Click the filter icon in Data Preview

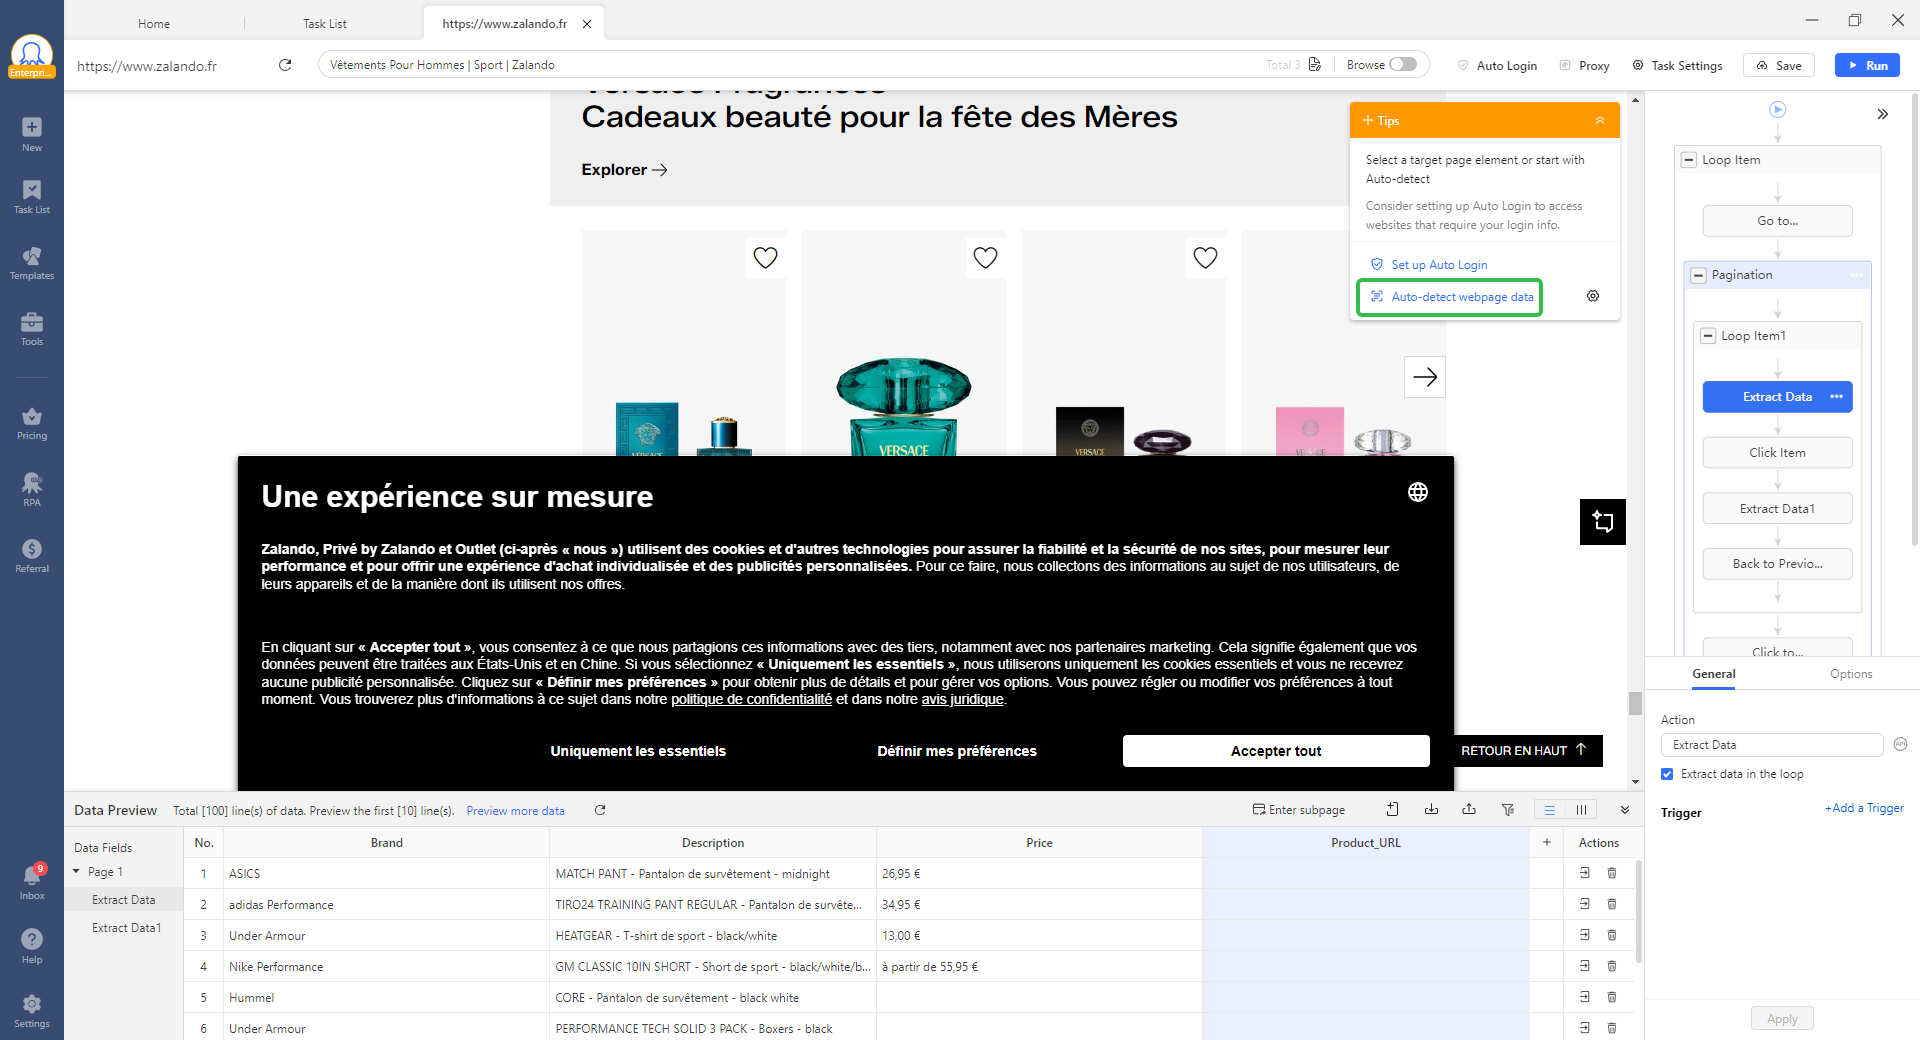pos(1508,810)
